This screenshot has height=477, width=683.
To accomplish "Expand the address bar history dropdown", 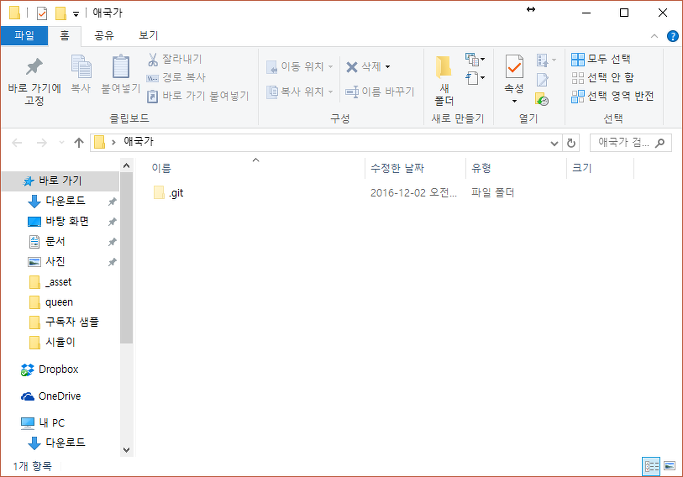I will 554,143.
